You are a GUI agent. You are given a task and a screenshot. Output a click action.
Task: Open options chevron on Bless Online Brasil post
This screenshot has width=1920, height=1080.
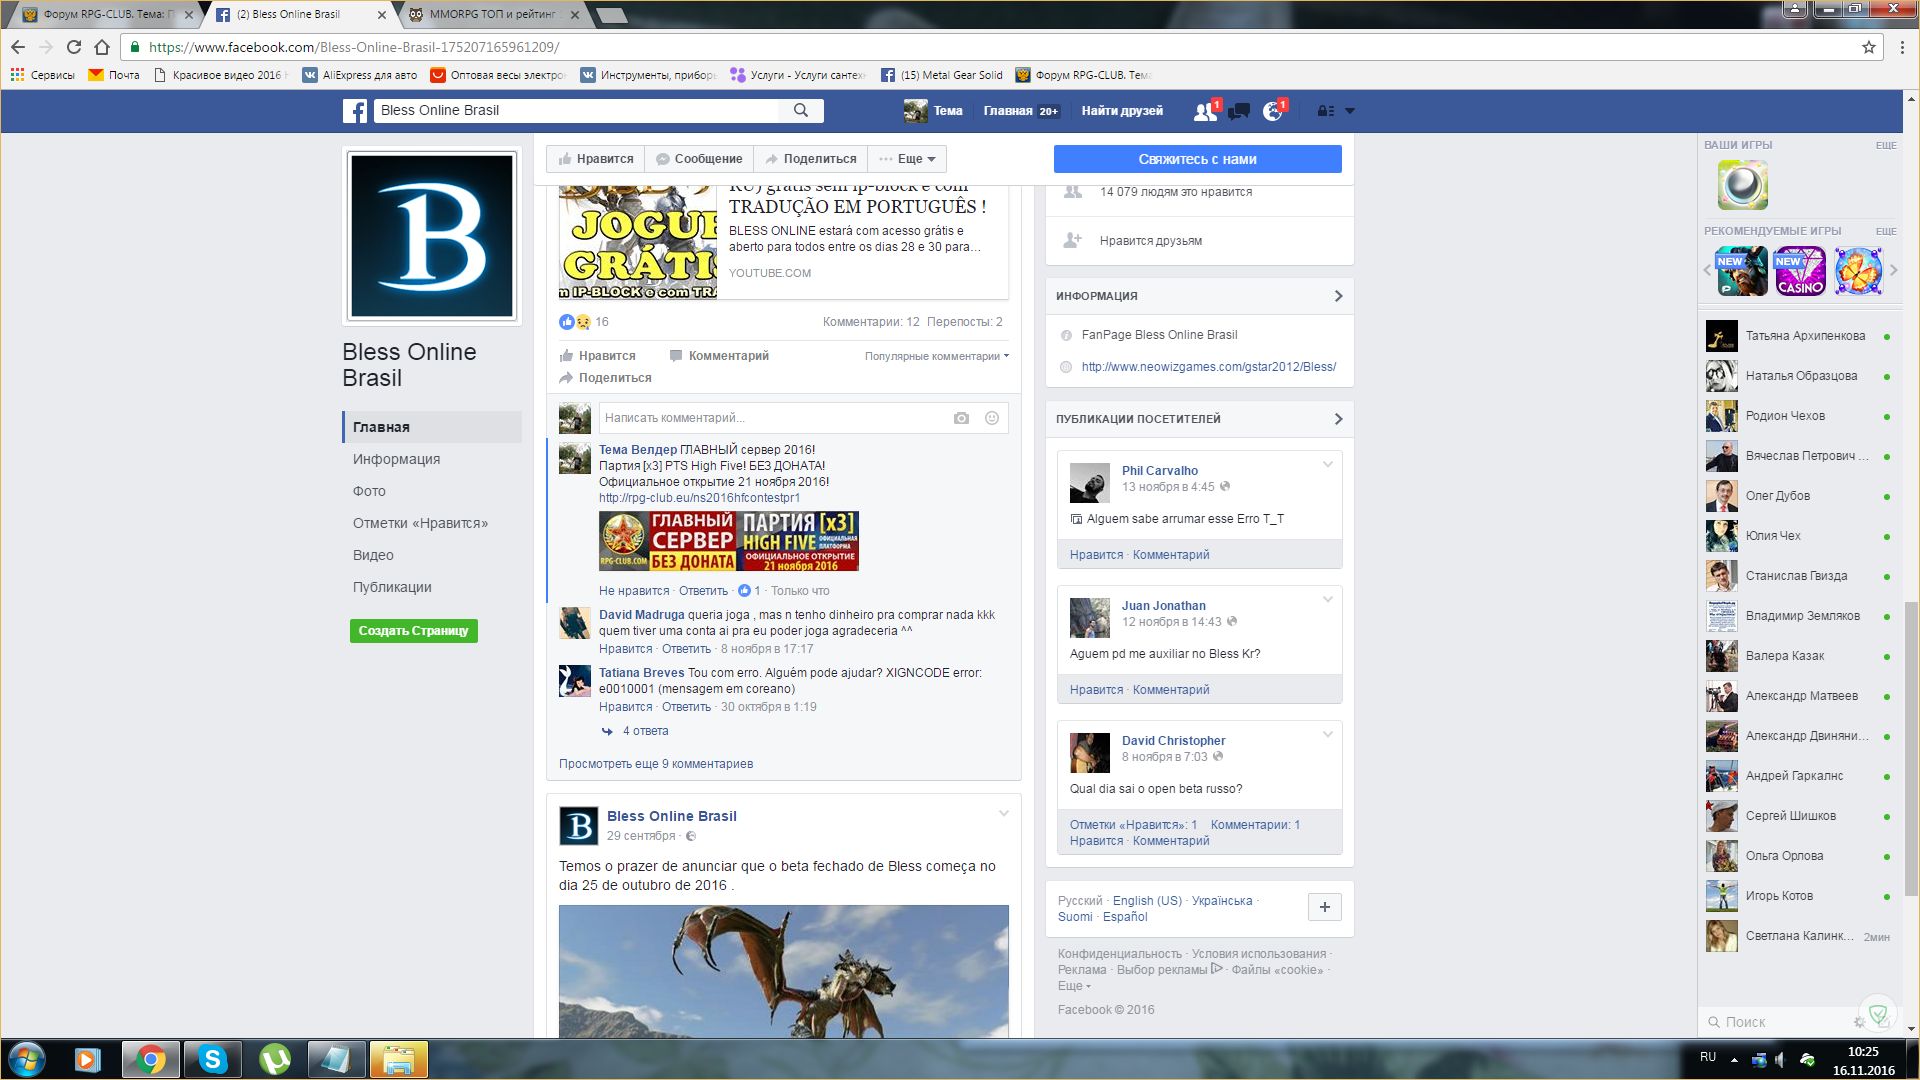click(1003, 813)
